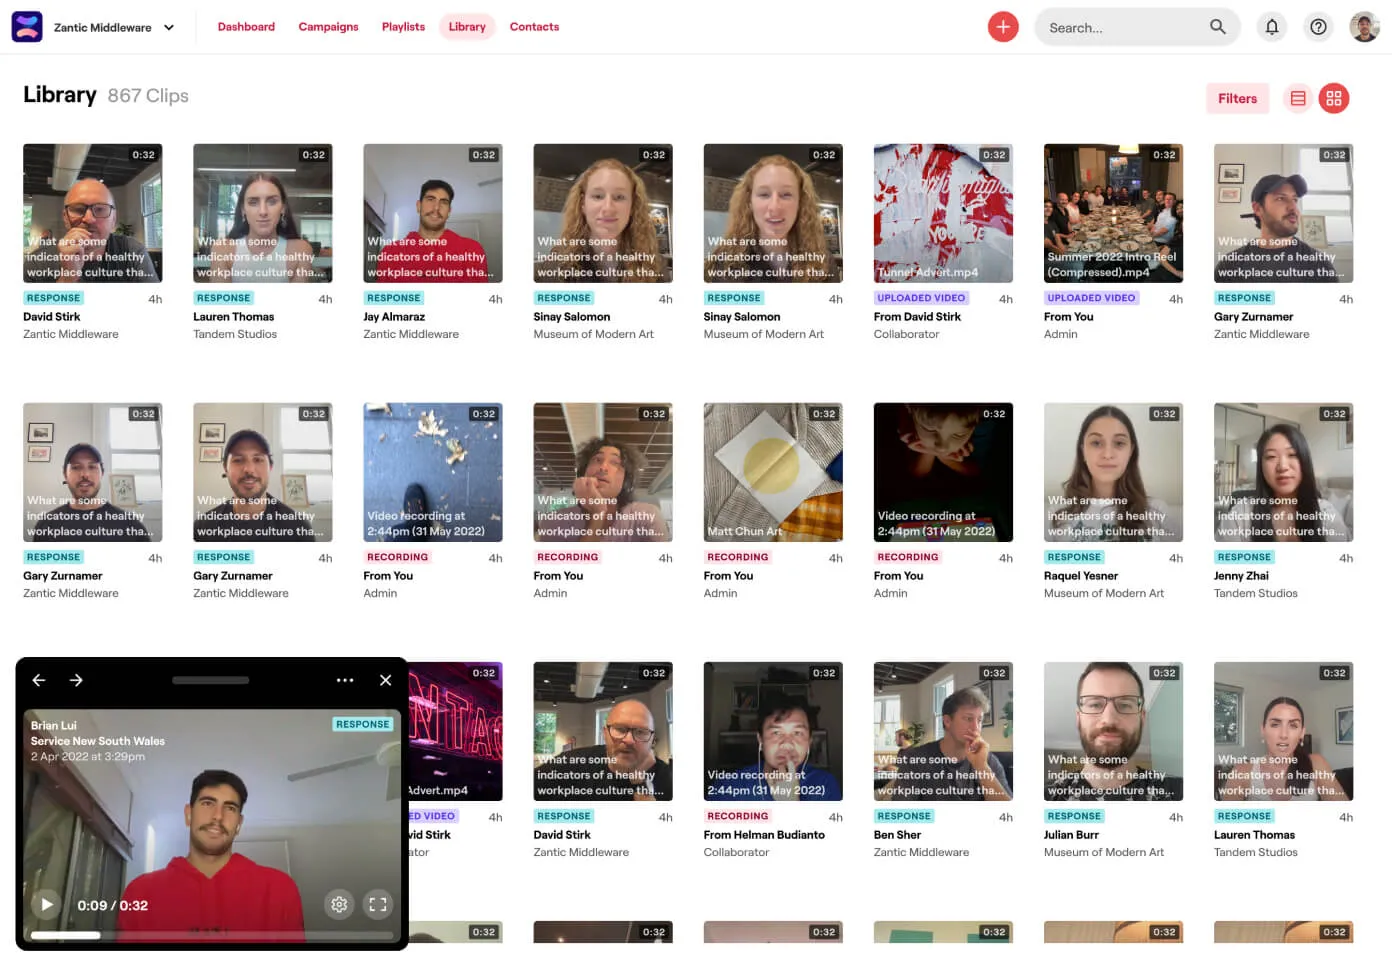The height and width of the screenshot is (966, 1392).
Task: Go to previous clip in player popup
Action: (x=39, y=680)
